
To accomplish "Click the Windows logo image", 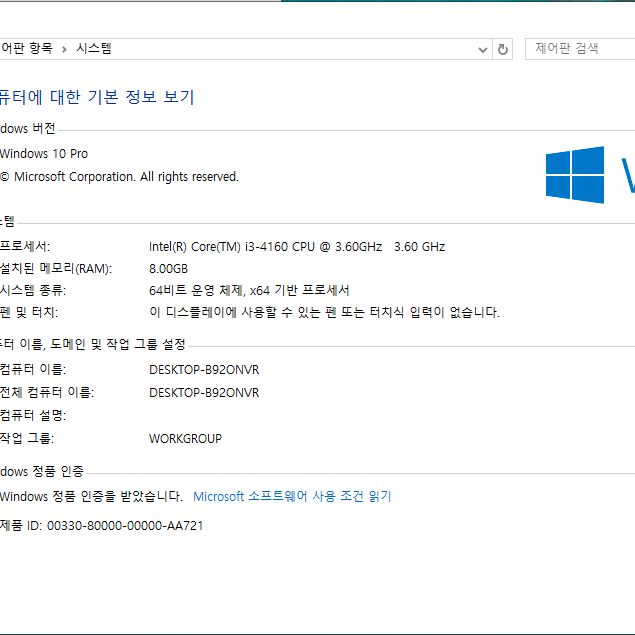I will (575, 175).
